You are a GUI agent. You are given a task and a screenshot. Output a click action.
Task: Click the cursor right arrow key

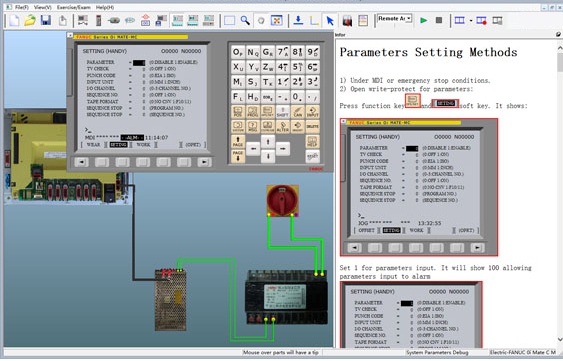pos(283,148)
